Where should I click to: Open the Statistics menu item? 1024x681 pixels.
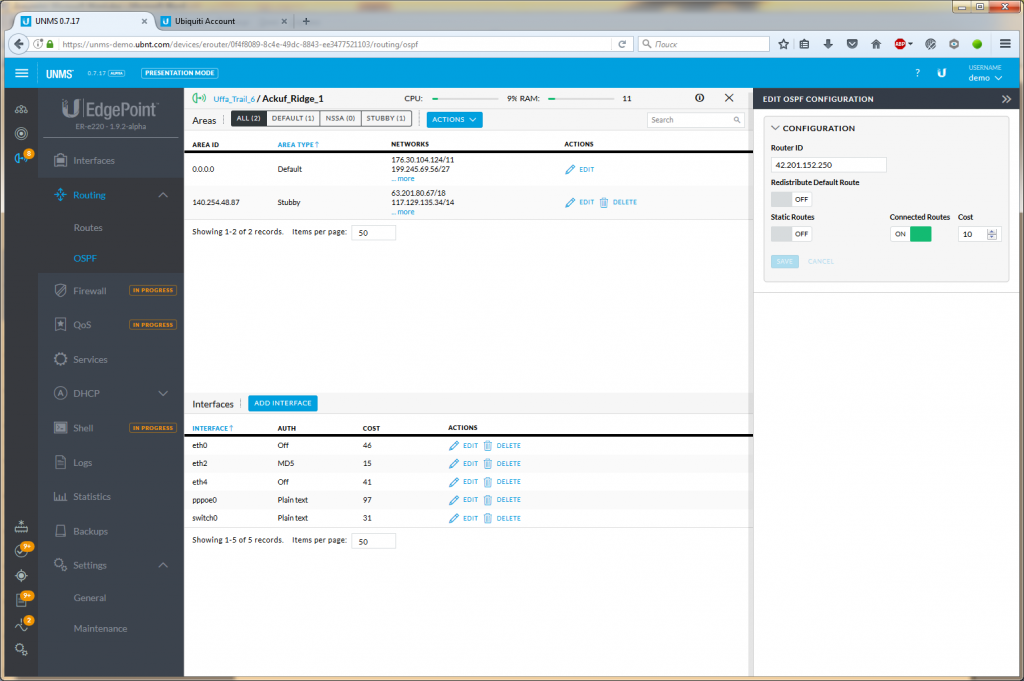click(x=91, y=497)
